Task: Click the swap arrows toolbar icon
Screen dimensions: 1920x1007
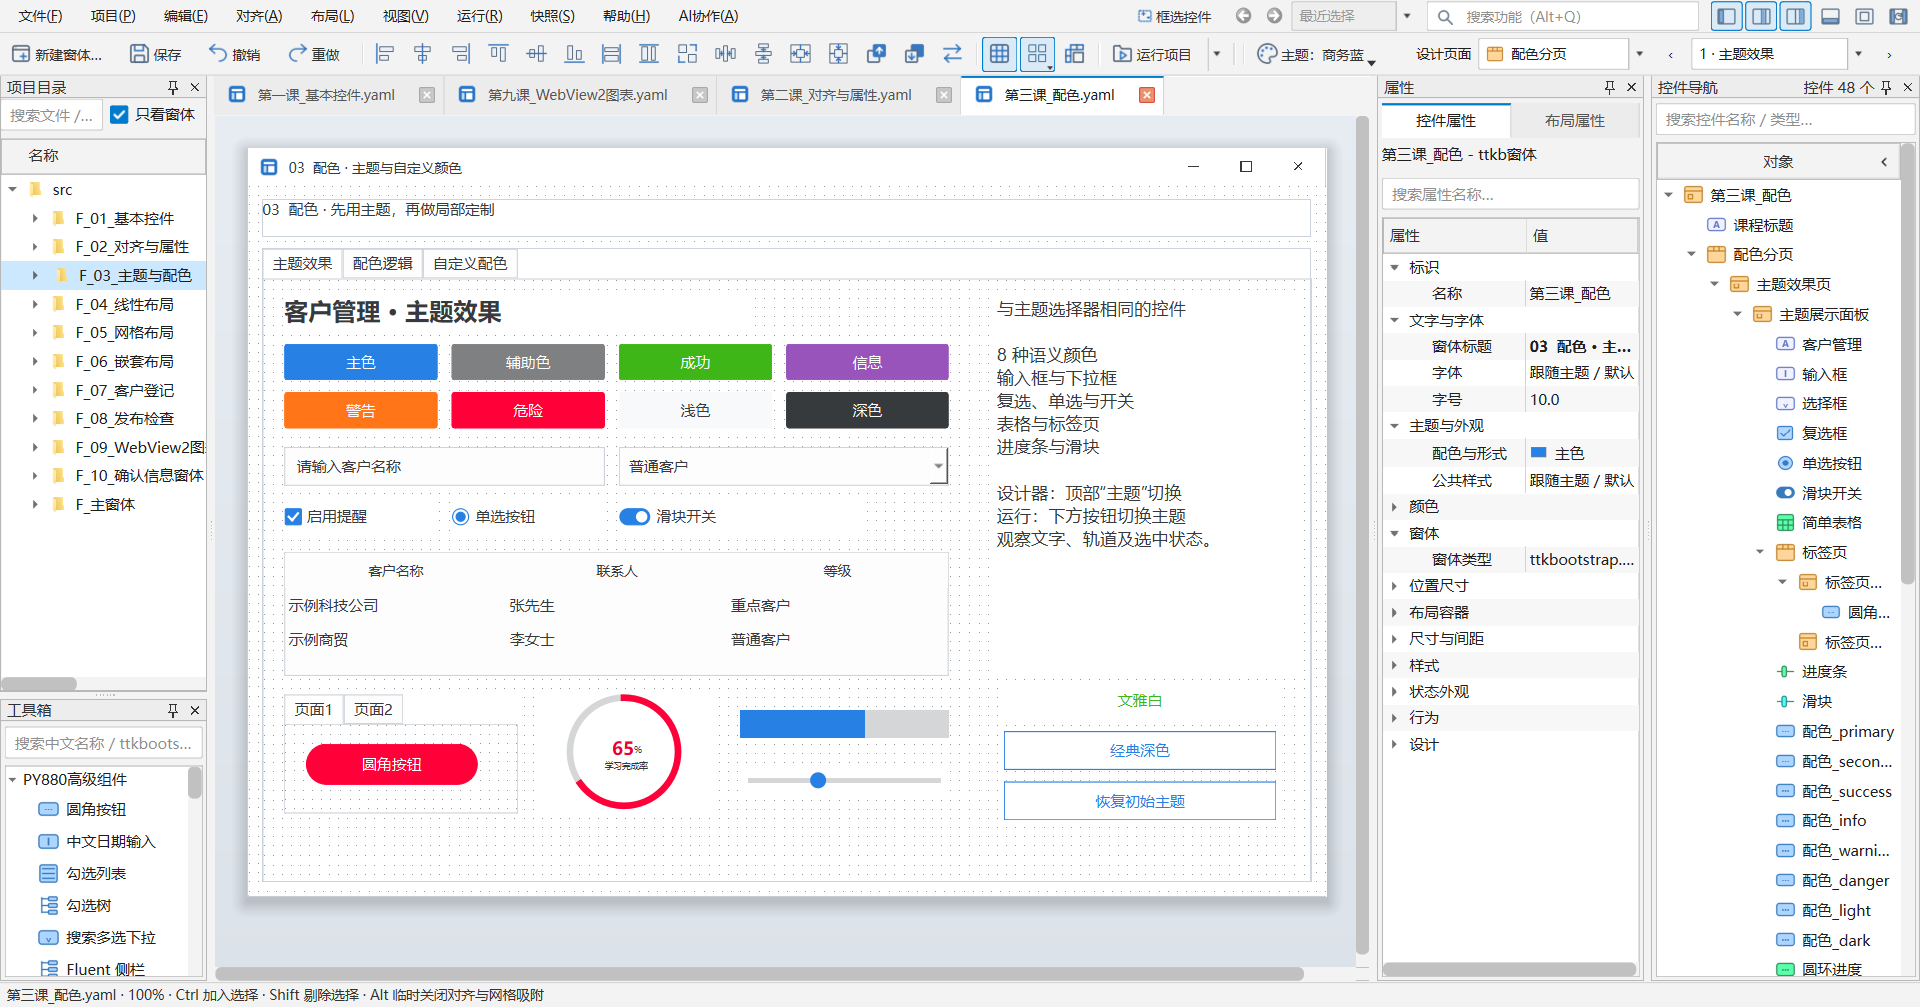Action: (952, 54)
